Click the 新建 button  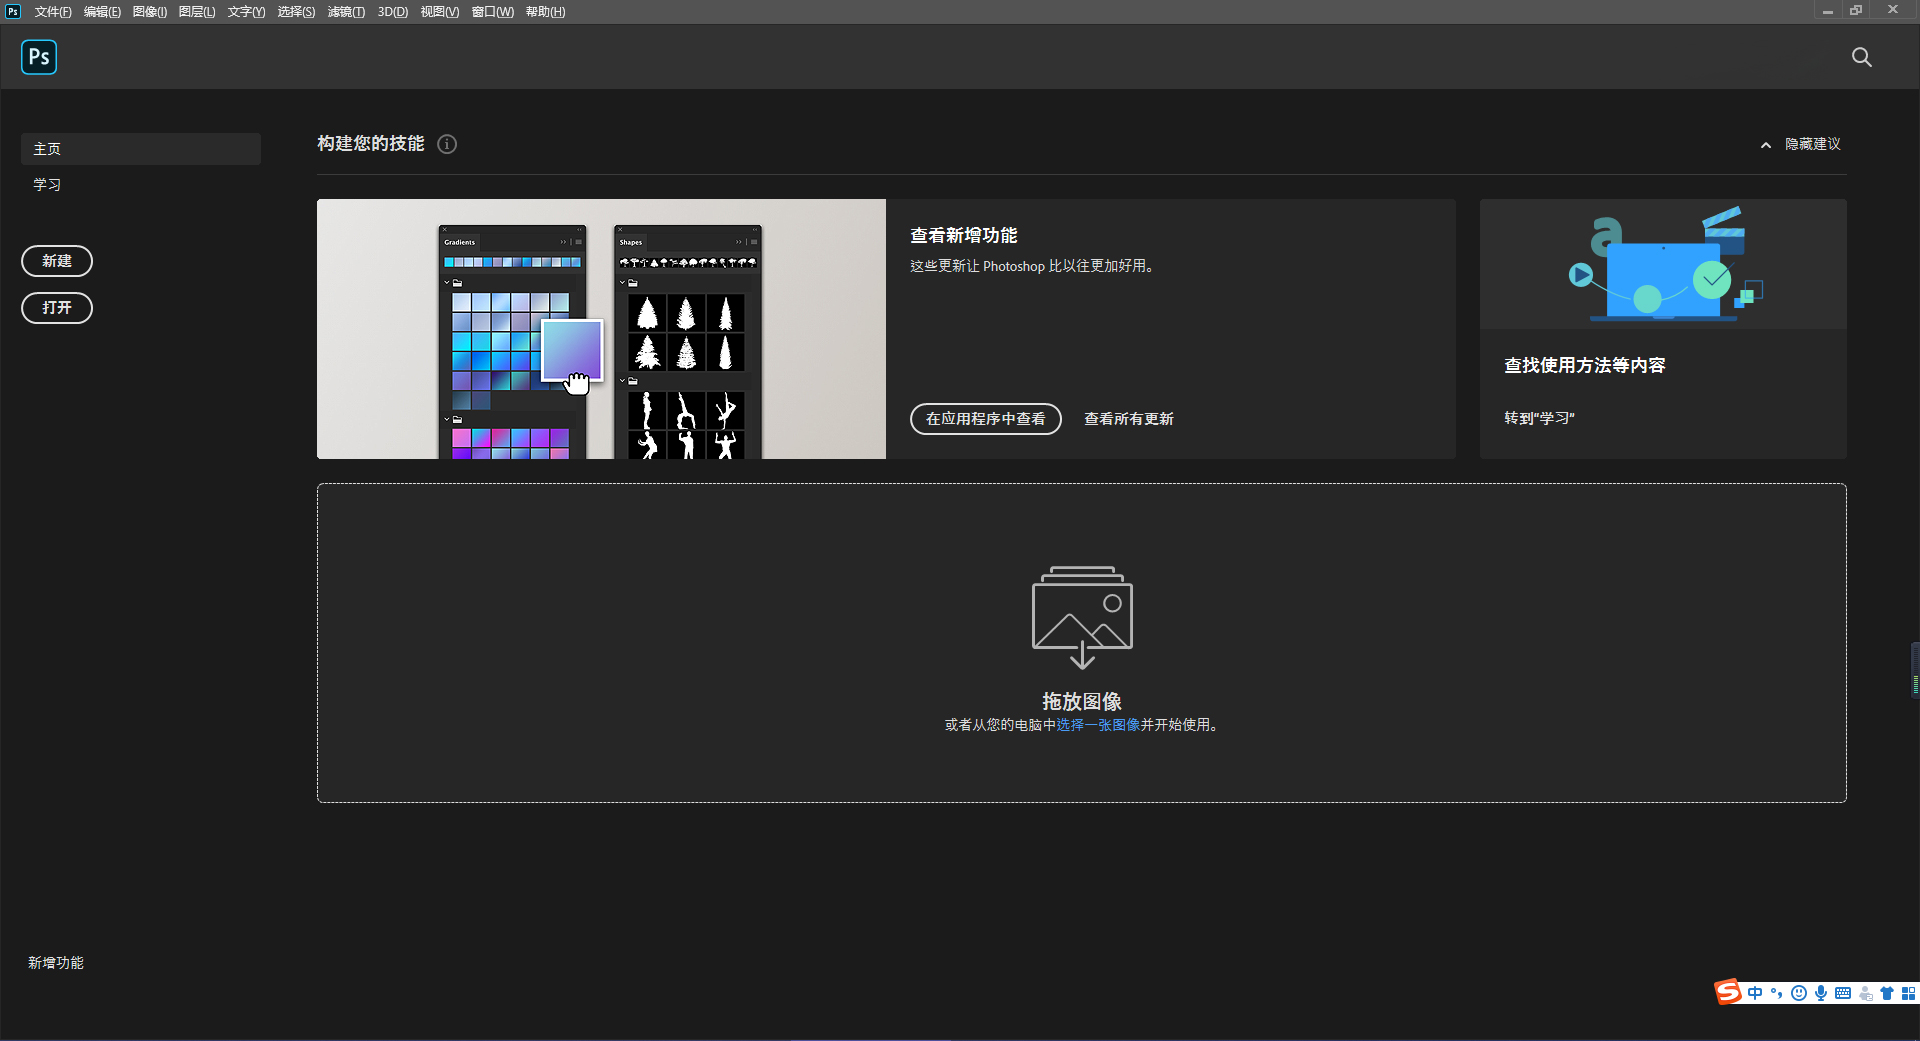57,261
